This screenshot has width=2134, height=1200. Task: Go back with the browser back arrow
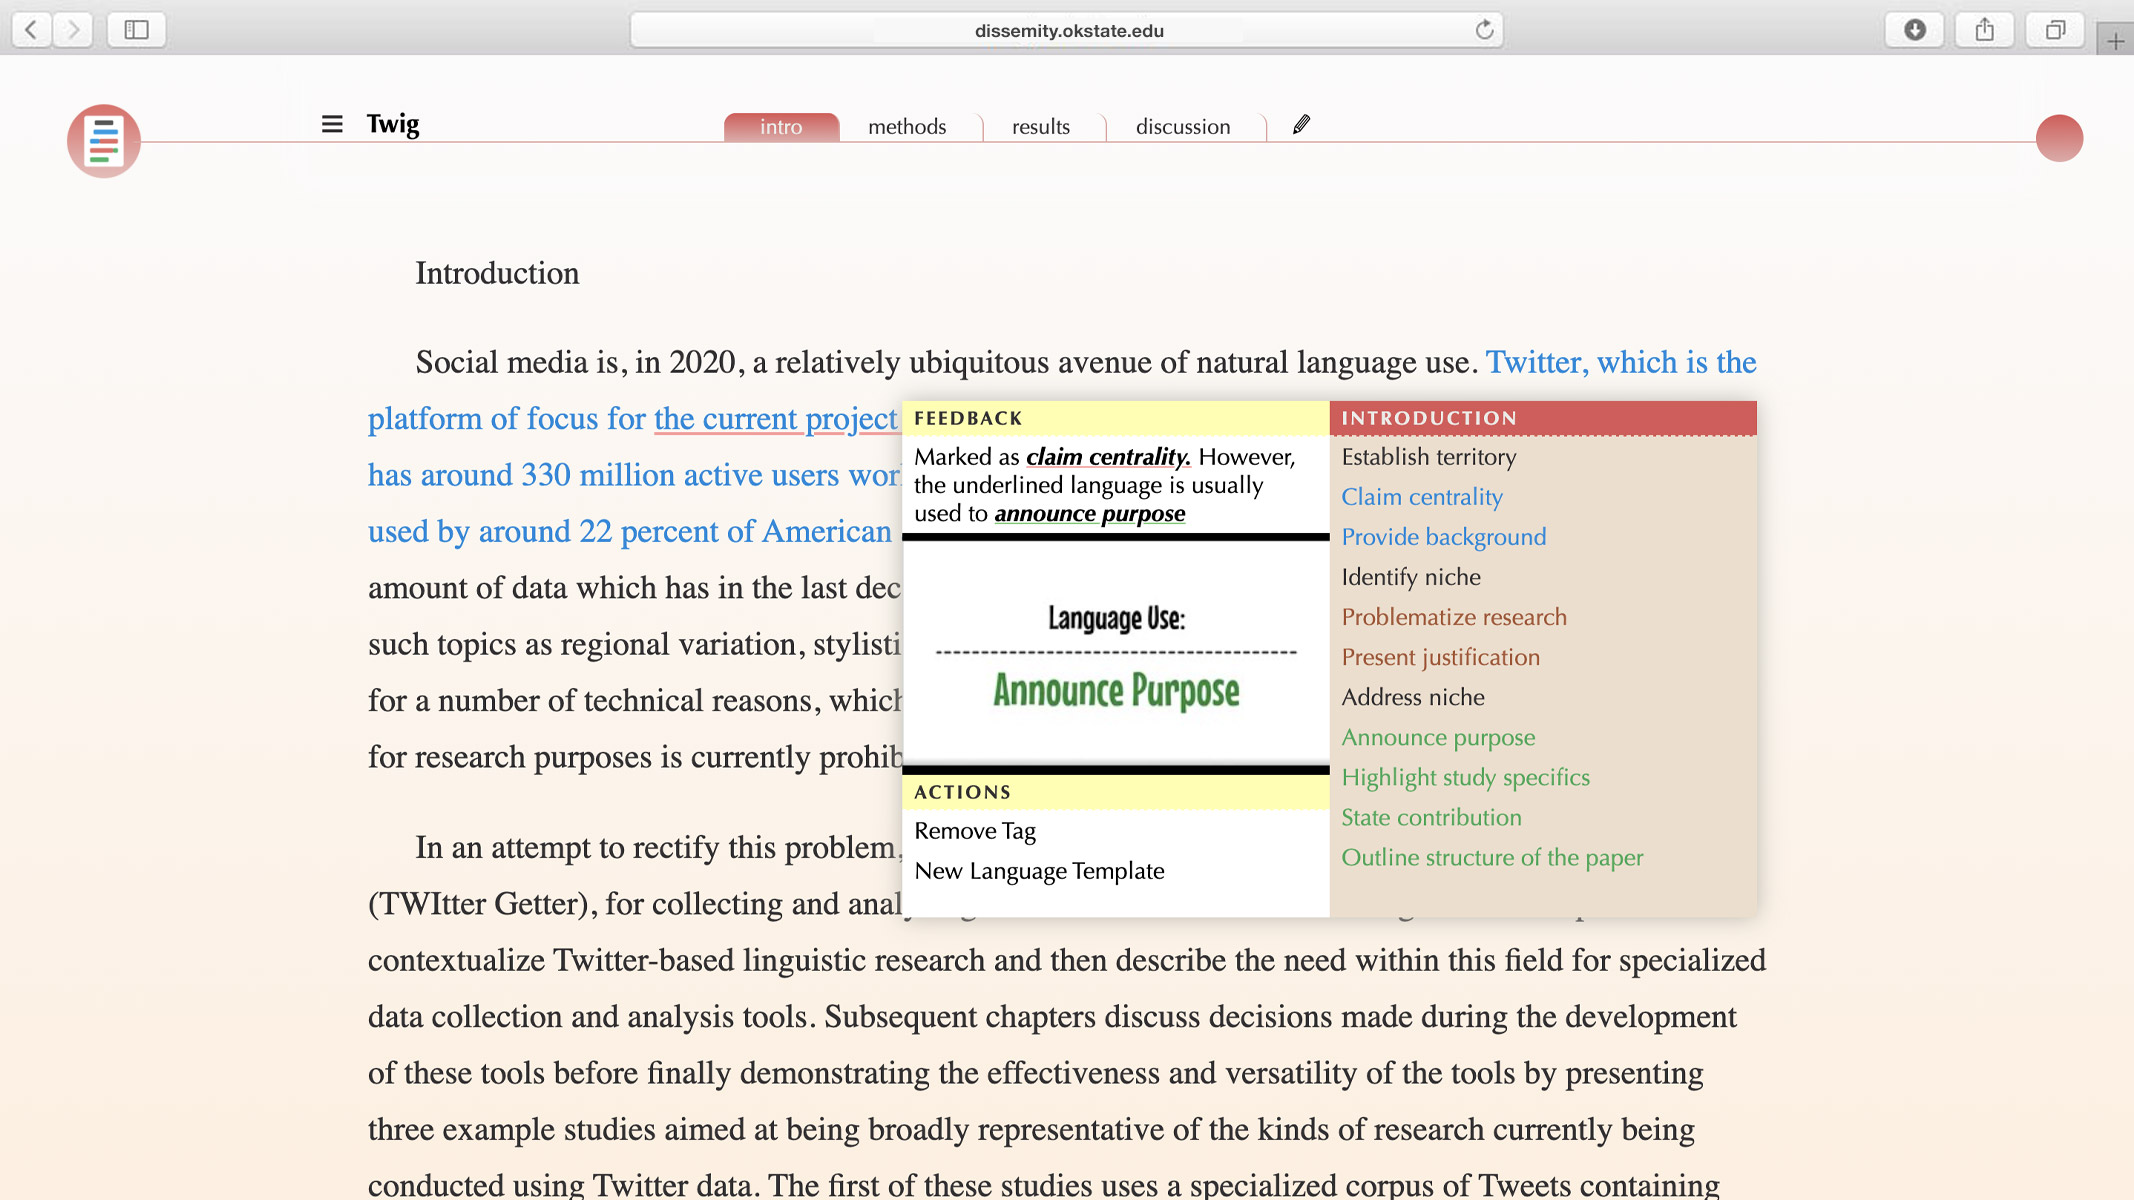click(x=32, y=29)
